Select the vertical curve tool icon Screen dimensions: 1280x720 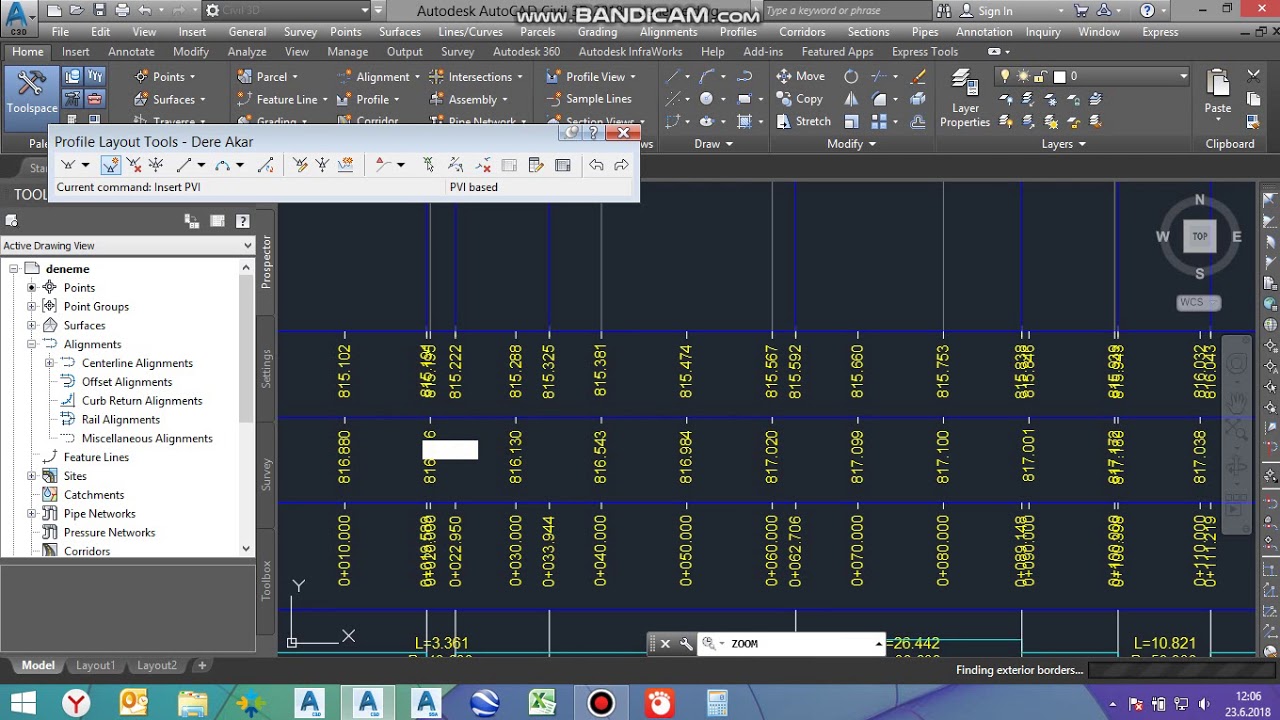point(223,165)
